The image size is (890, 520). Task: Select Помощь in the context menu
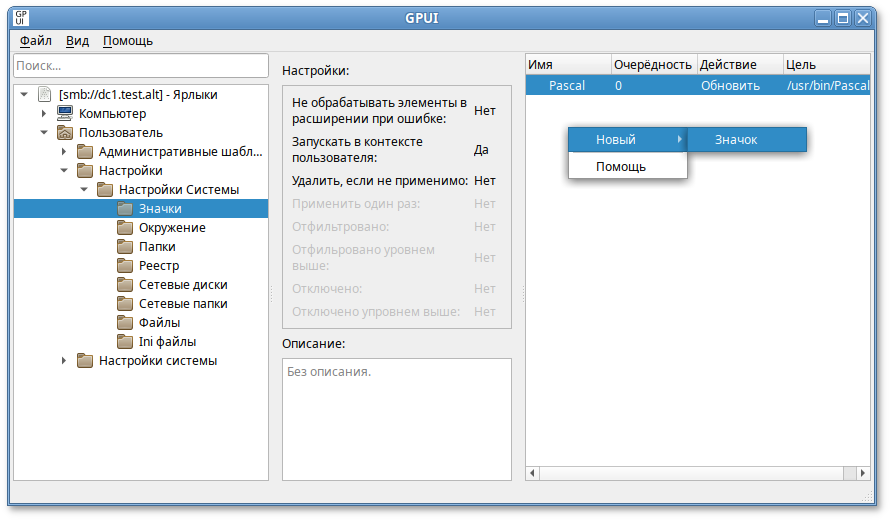621,167
